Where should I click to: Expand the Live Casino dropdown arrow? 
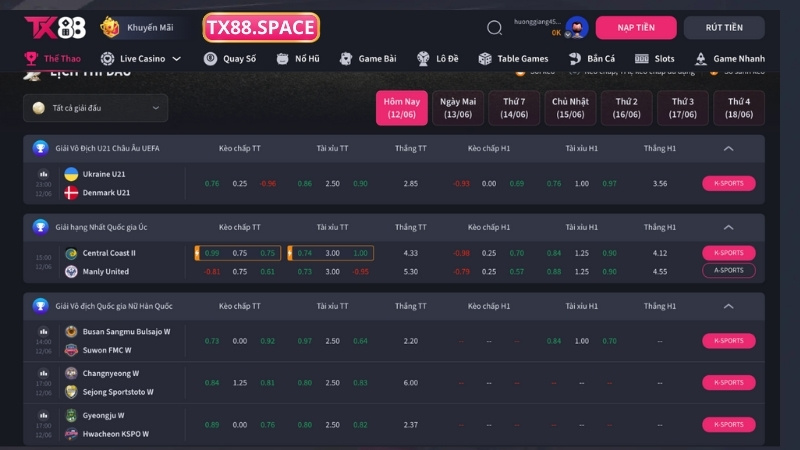(x=177, y=59)
